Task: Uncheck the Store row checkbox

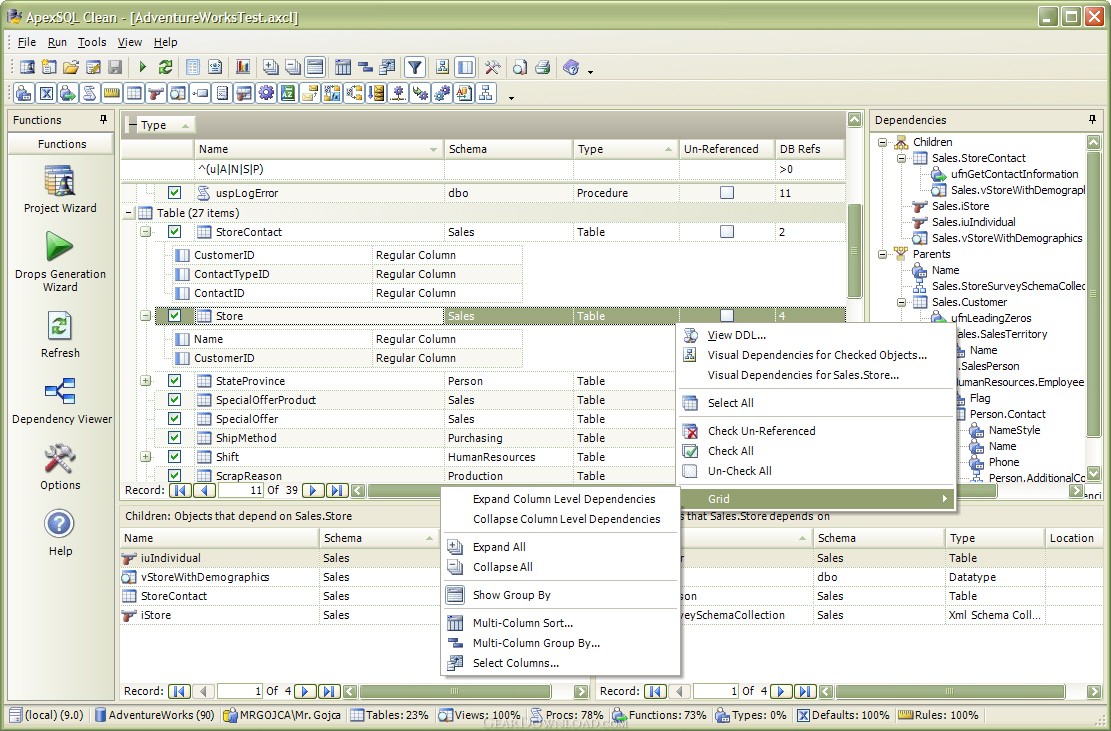Action: point(174,316)
